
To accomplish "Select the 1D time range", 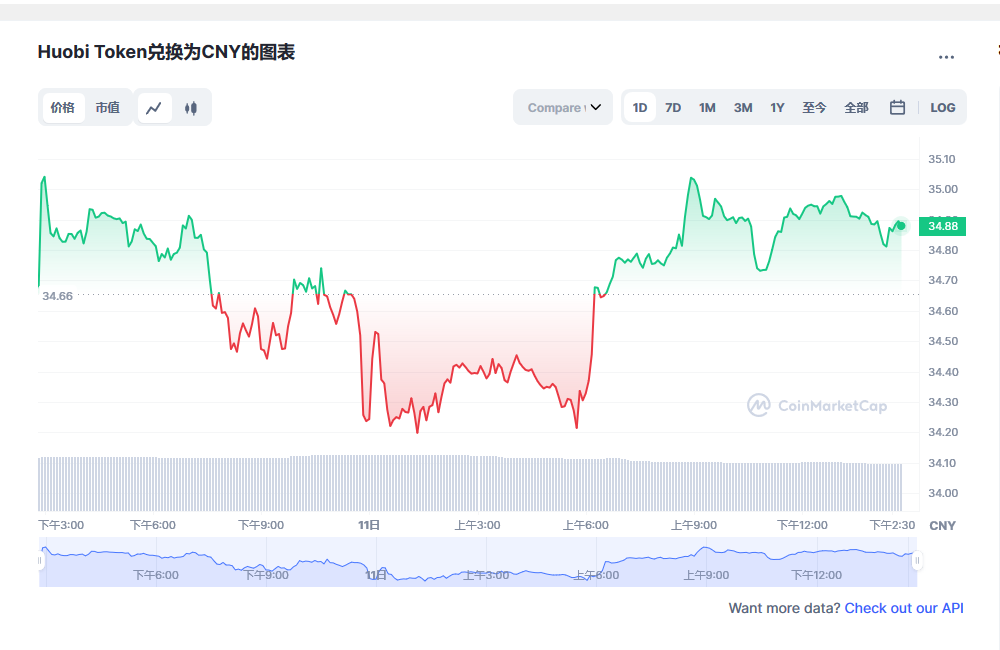I will point(640,108).
